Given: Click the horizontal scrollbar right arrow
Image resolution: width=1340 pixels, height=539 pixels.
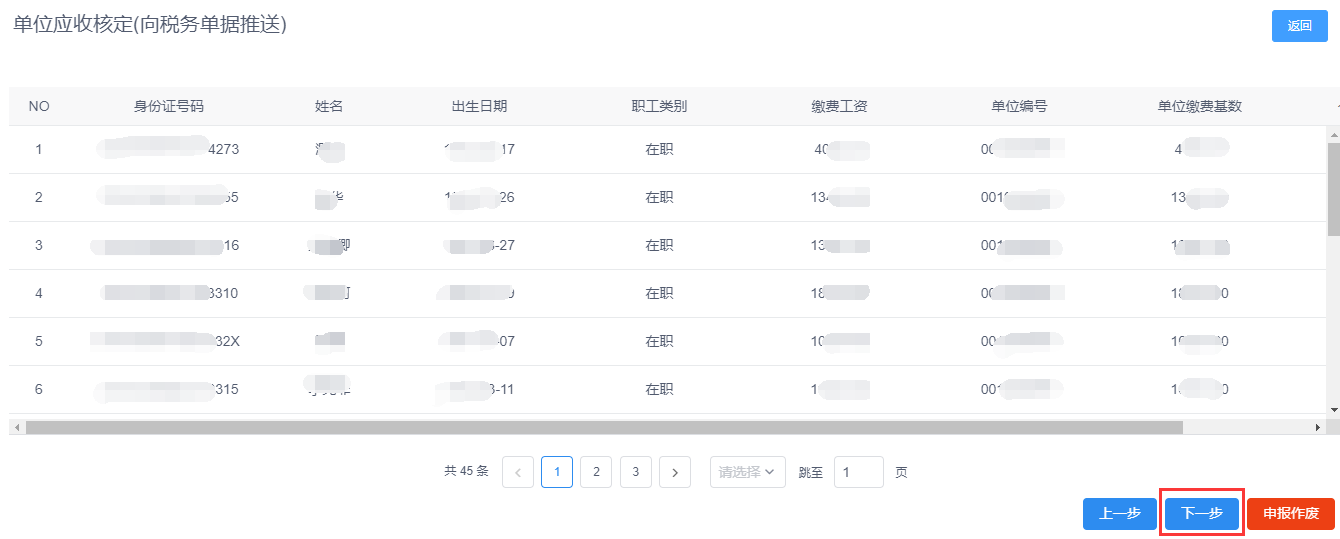Looking at the screenshot, I should [x=1317, y=427].
